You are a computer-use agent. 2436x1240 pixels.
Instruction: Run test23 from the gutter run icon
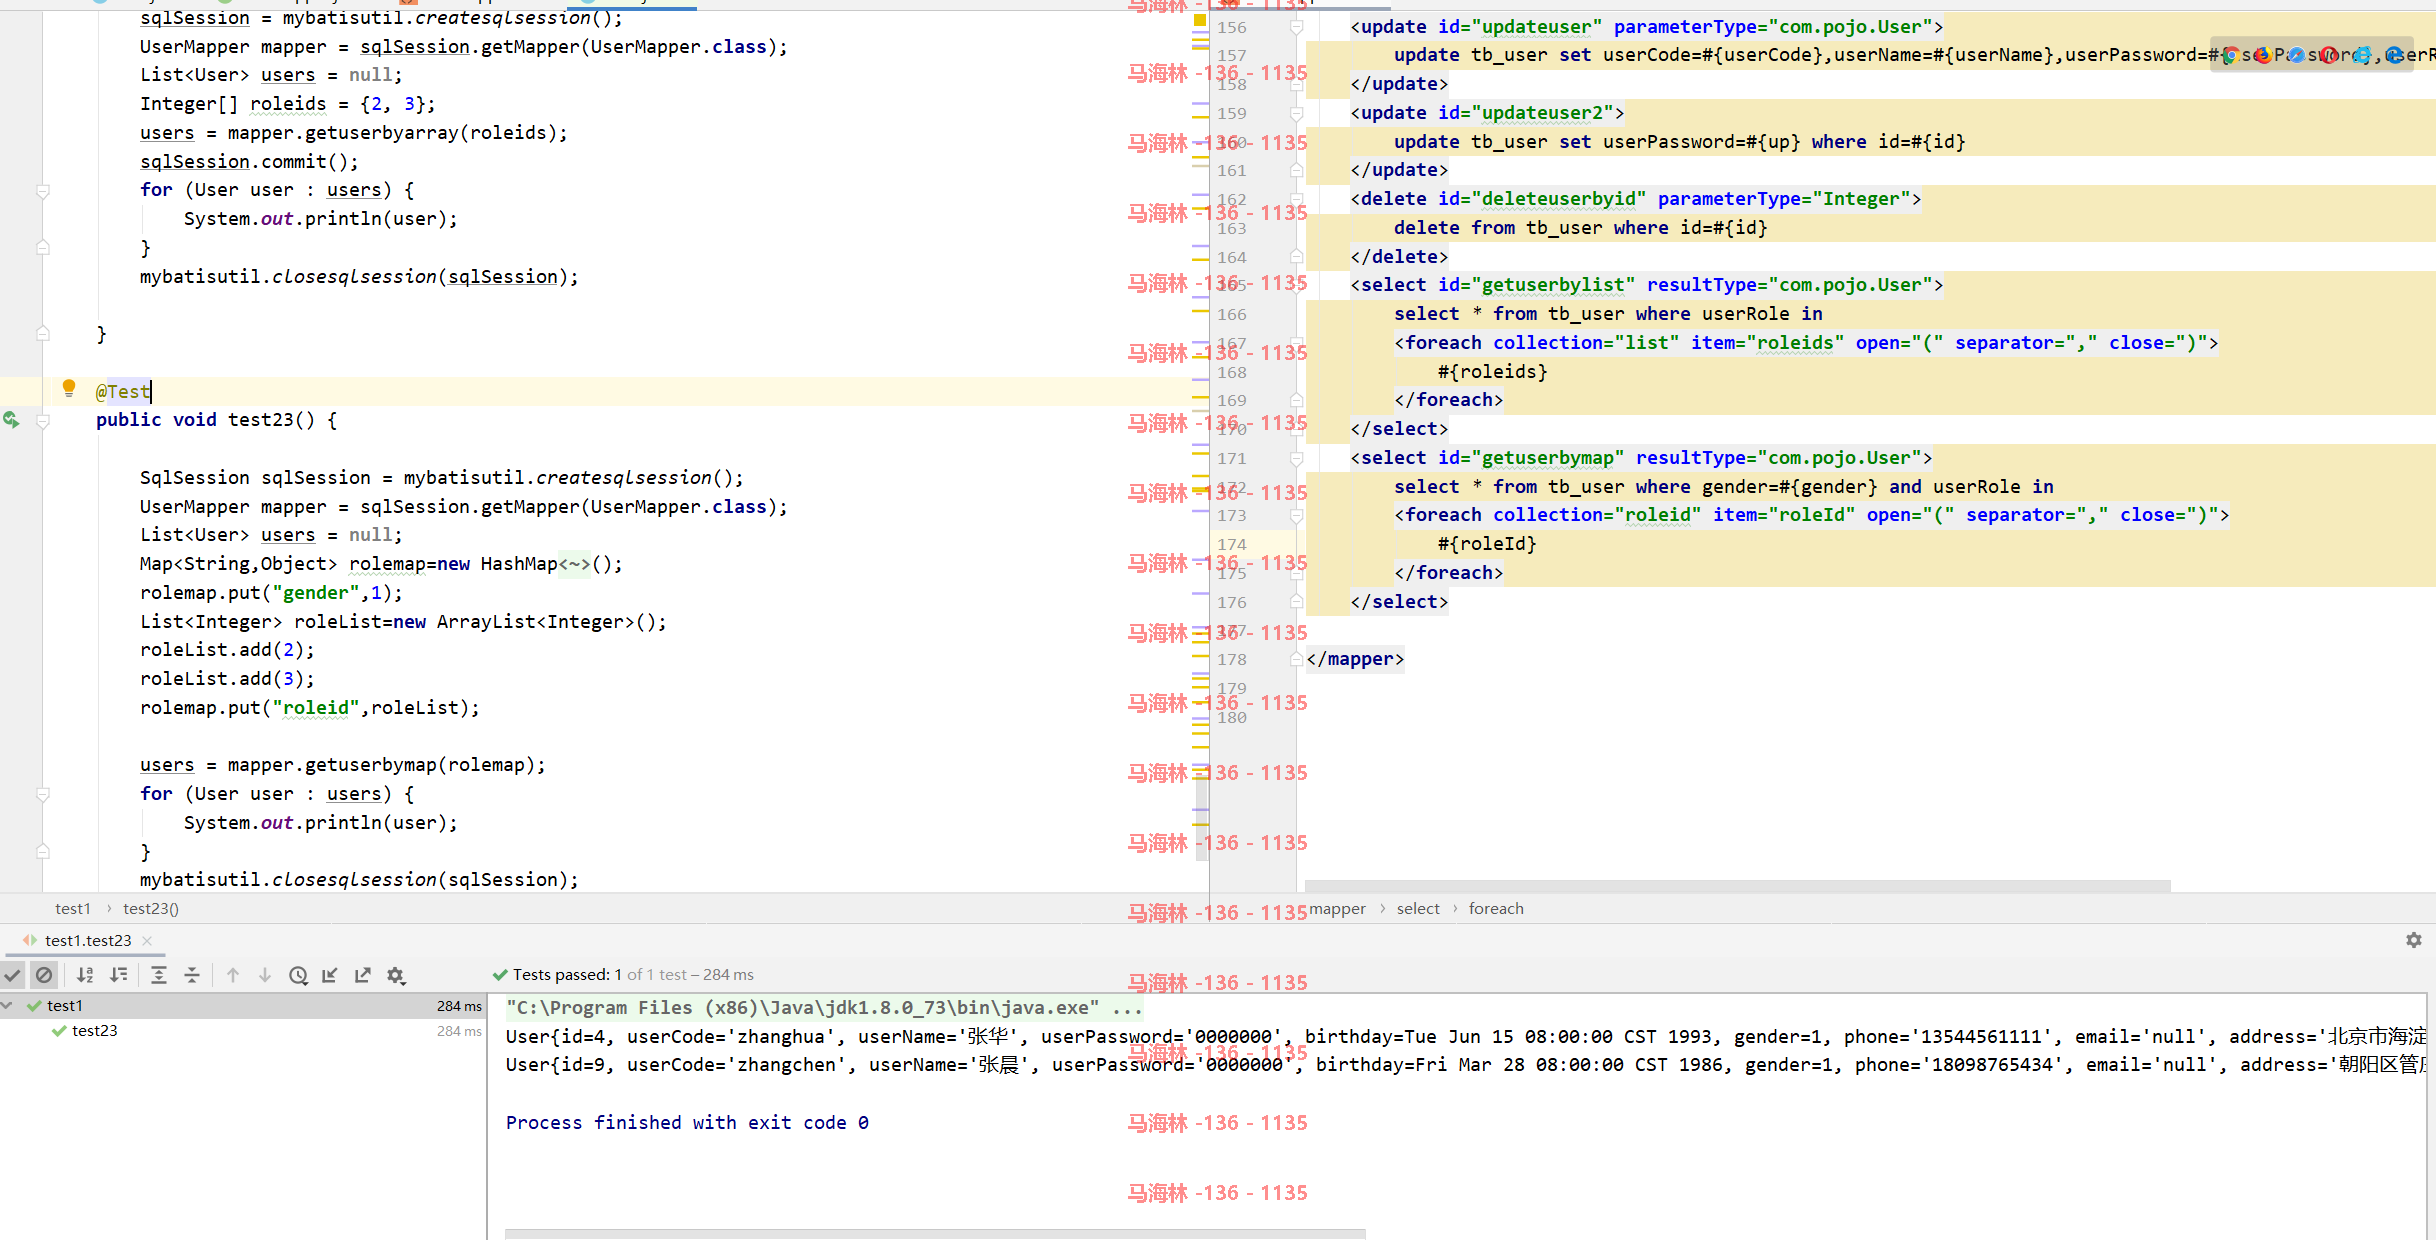point(11,420)
